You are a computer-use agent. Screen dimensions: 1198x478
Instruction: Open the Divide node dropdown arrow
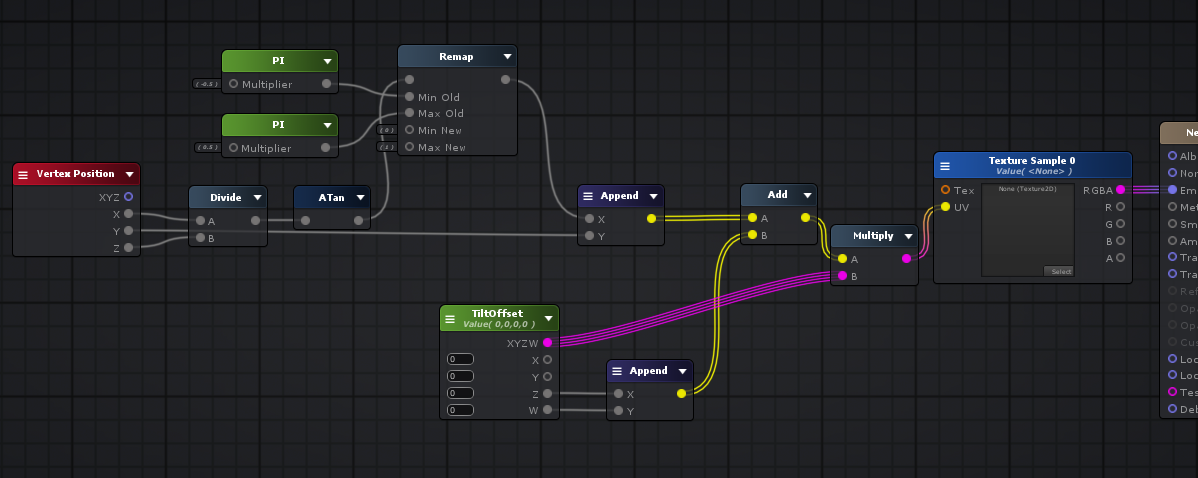click(x=257, y=198)
